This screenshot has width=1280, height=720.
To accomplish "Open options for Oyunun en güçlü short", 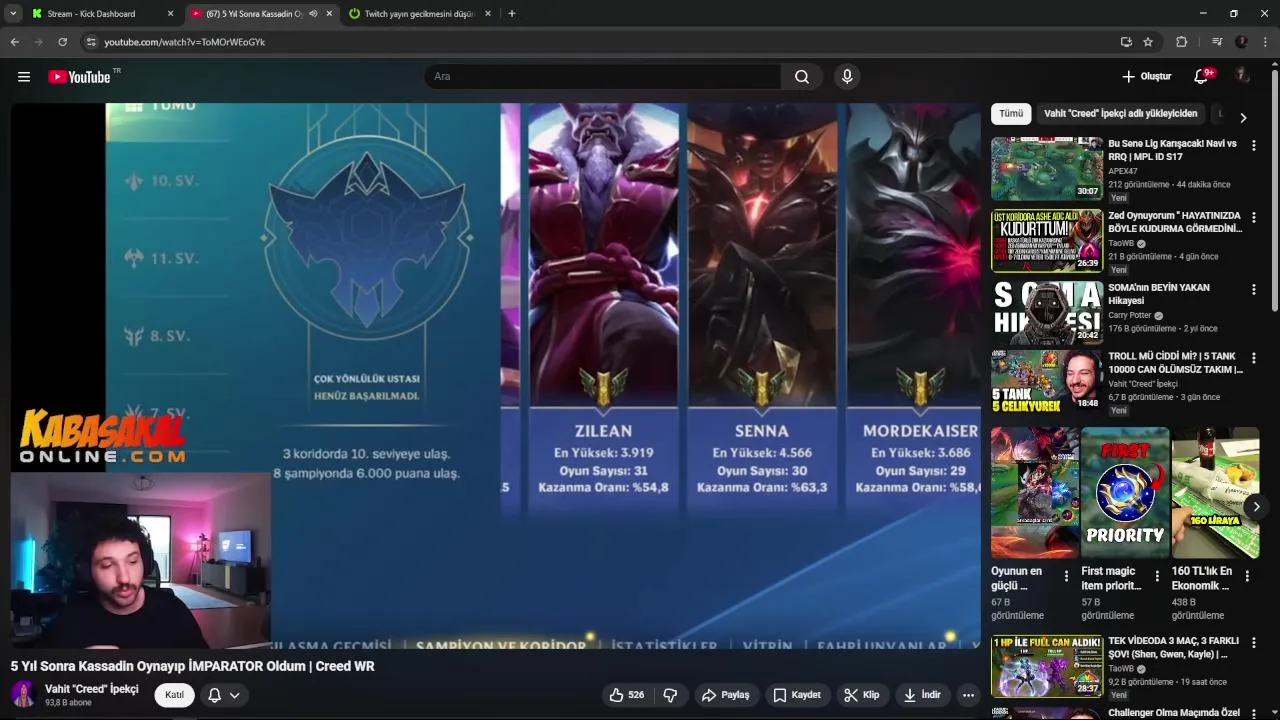I will coord(1066,576).
